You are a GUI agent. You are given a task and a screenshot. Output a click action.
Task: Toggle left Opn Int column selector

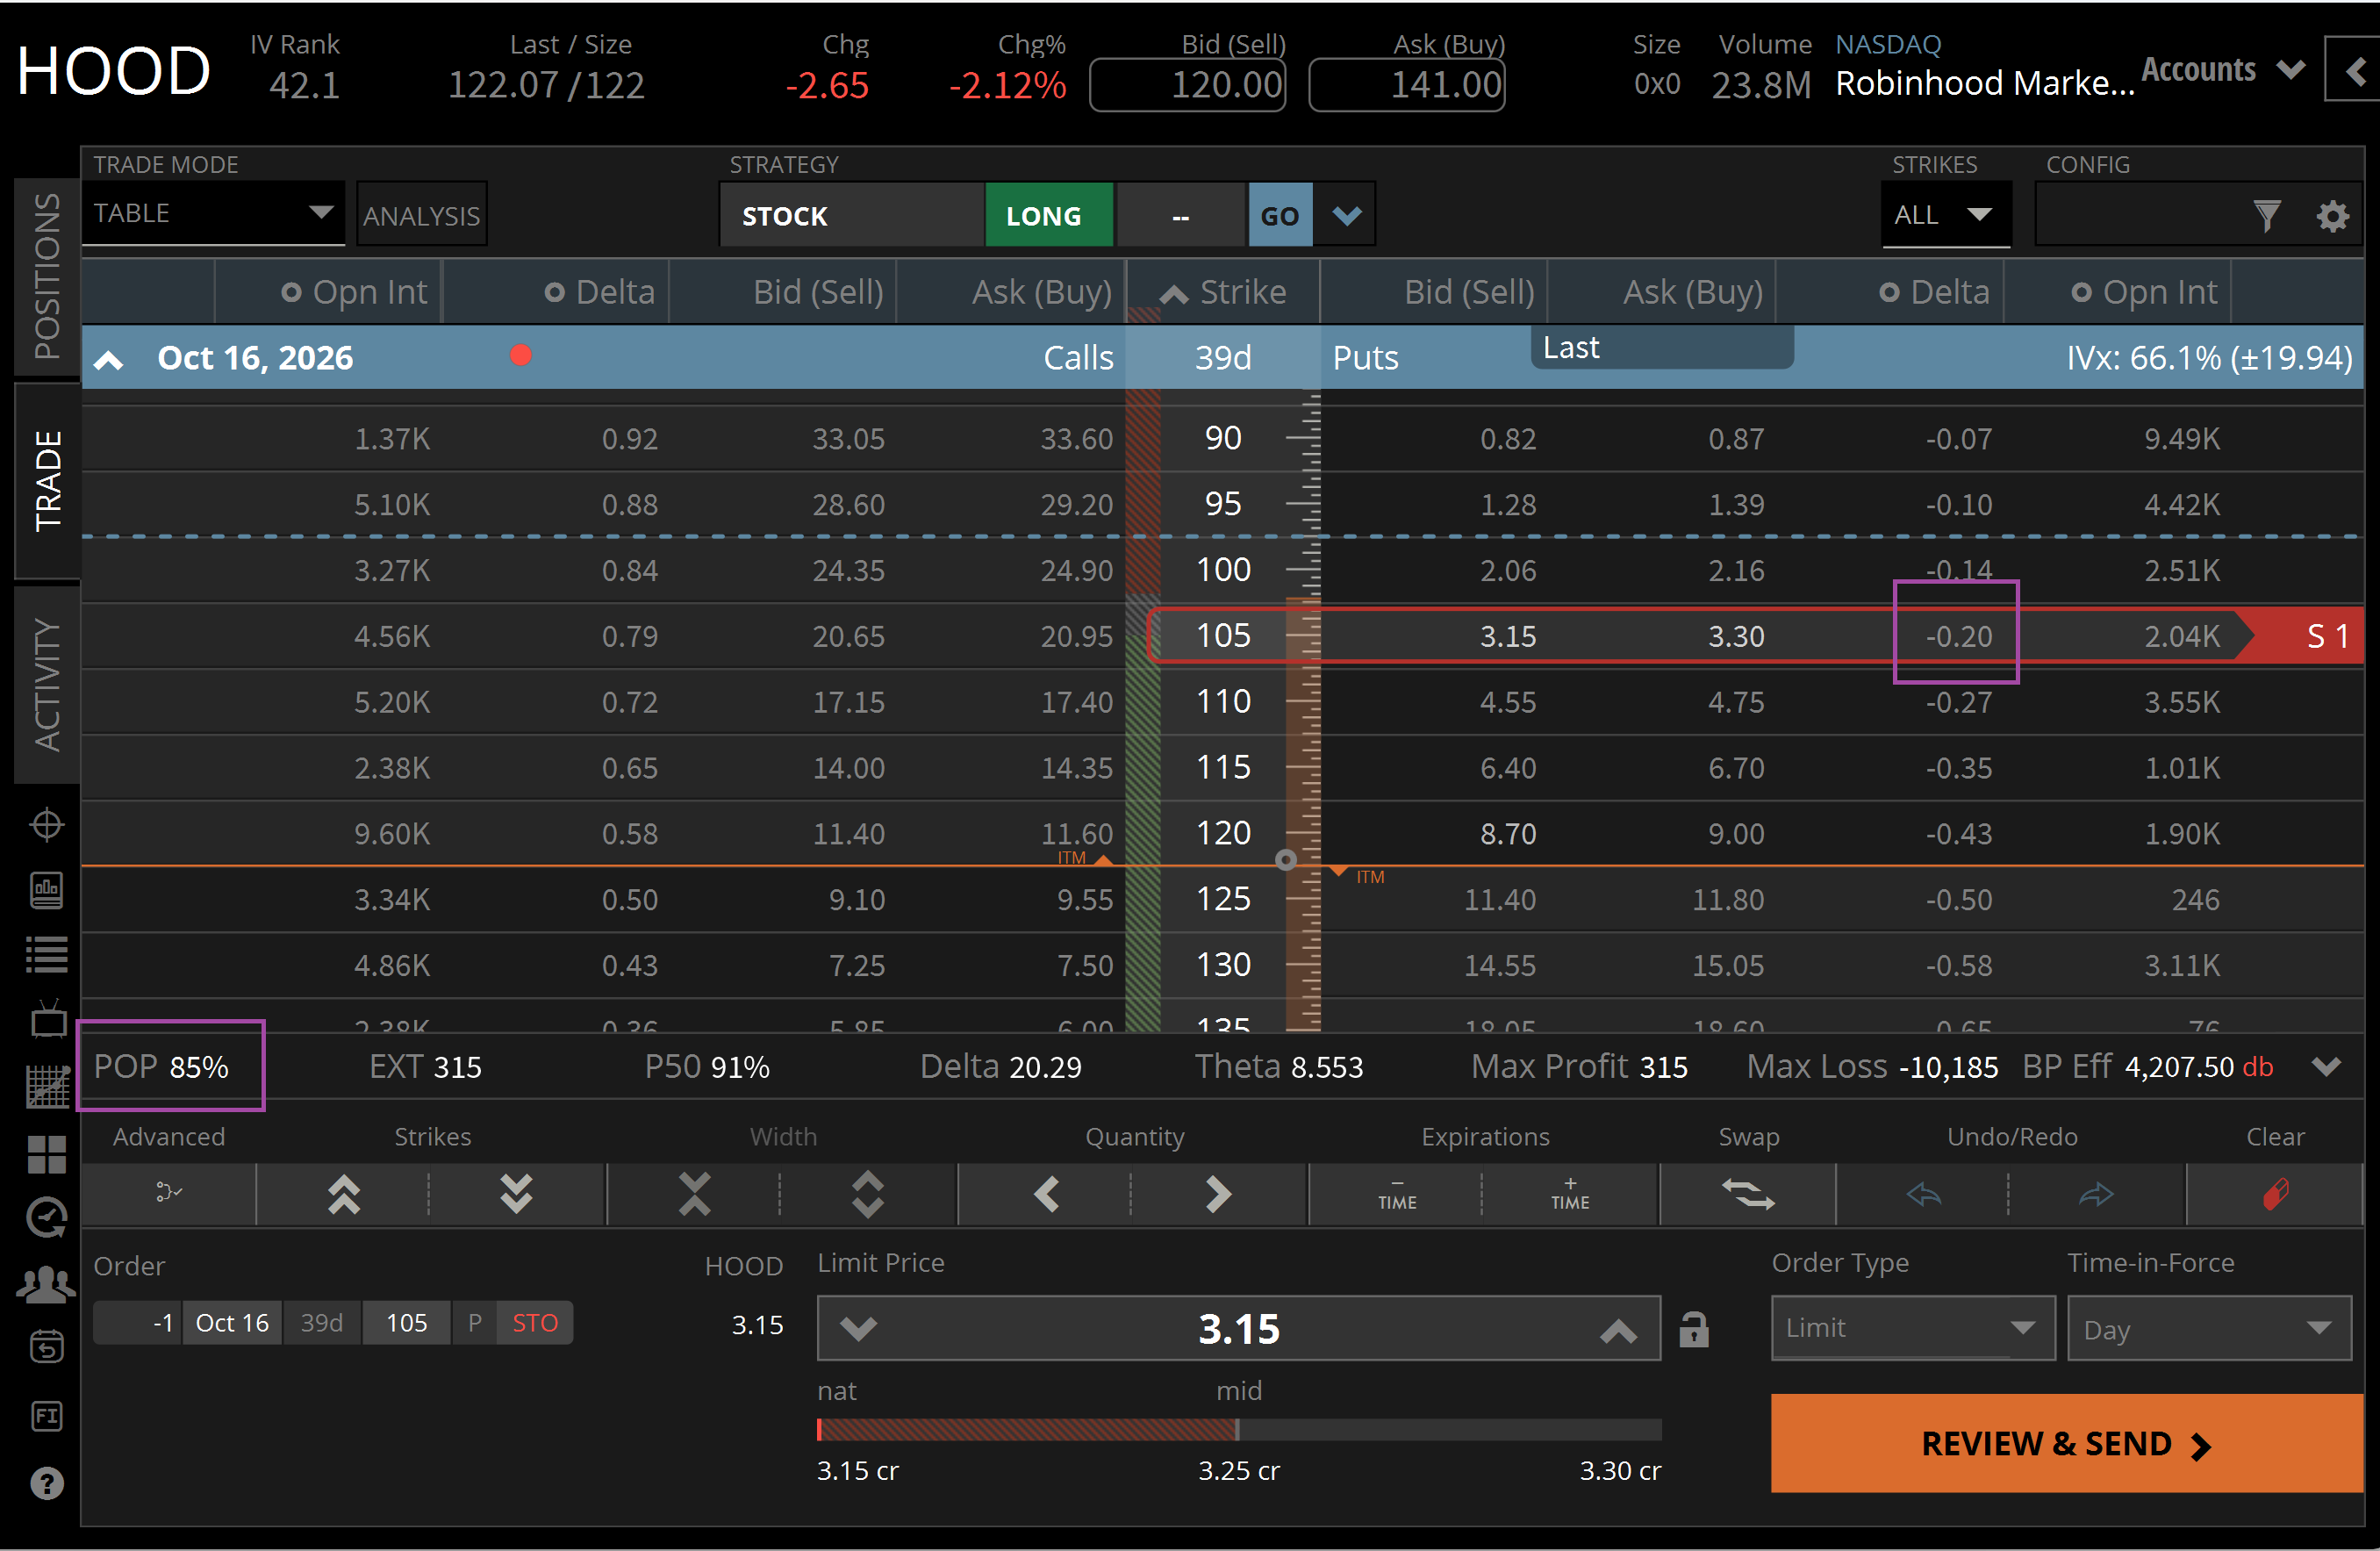pos(291,292)
